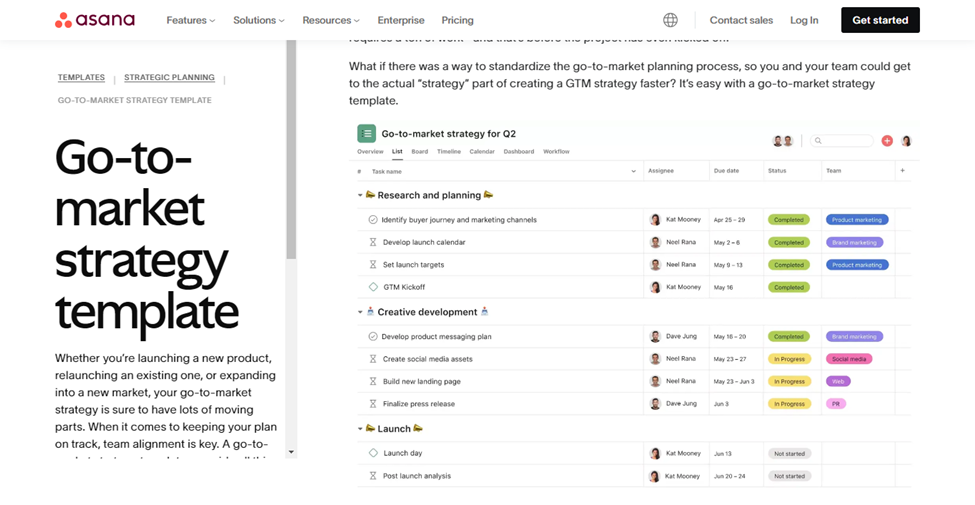This screenshot has height=505, width=975.
Task: Click the search magnifier in project toolbar
Action: (818, 141)
